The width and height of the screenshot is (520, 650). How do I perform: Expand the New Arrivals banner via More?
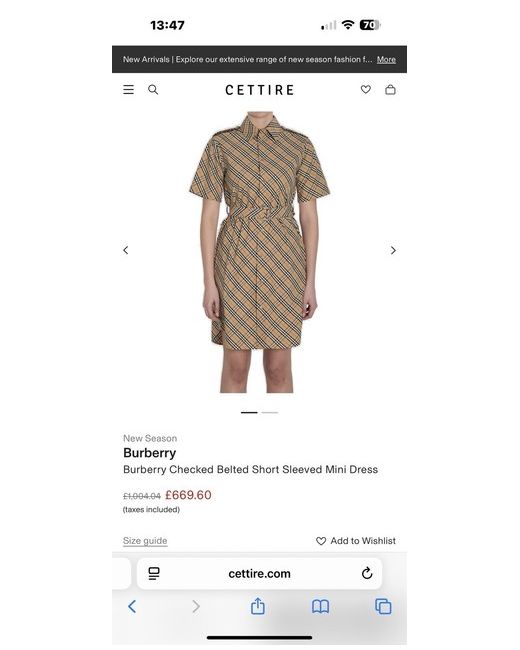tap(386, 60)
